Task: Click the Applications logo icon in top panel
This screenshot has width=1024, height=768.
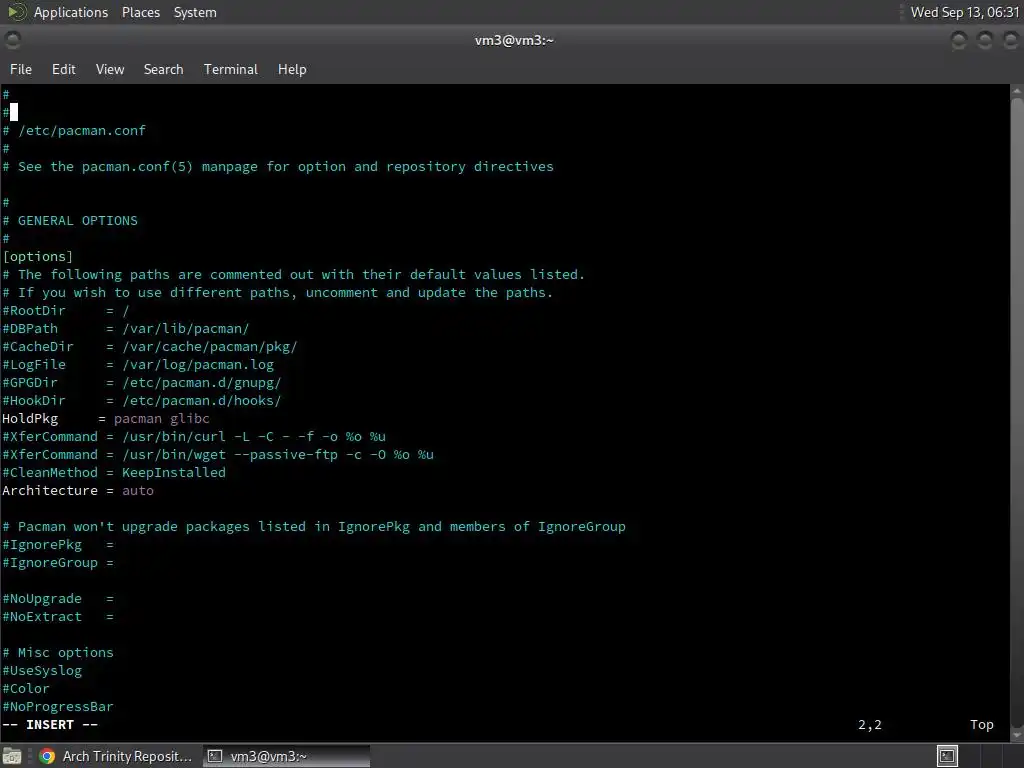Action: (x=17, y=12)
